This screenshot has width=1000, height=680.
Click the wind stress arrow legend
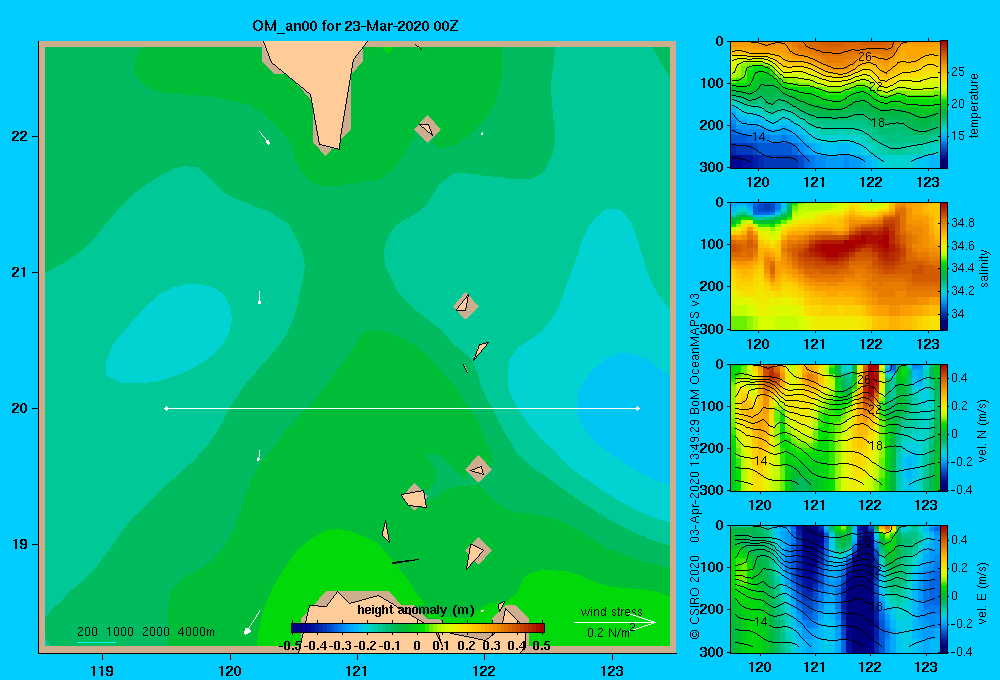click(615, 623)
